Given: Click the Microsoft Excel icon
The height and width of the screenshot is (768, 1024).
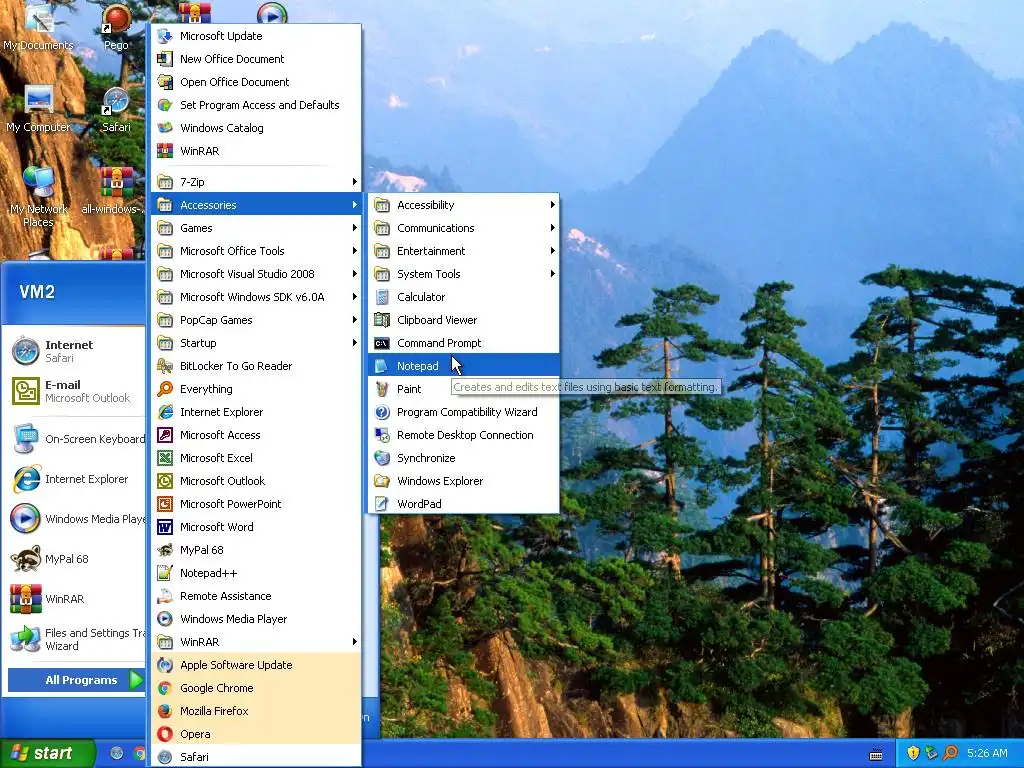Looking at the screenshot, I should point(165,458).
